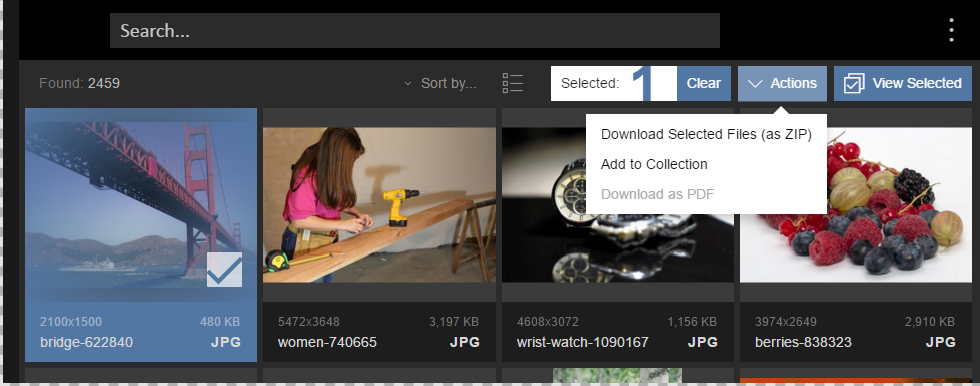Click JPG label on women-740665 card
980x386 pixels.
click(x=464, y=342)
